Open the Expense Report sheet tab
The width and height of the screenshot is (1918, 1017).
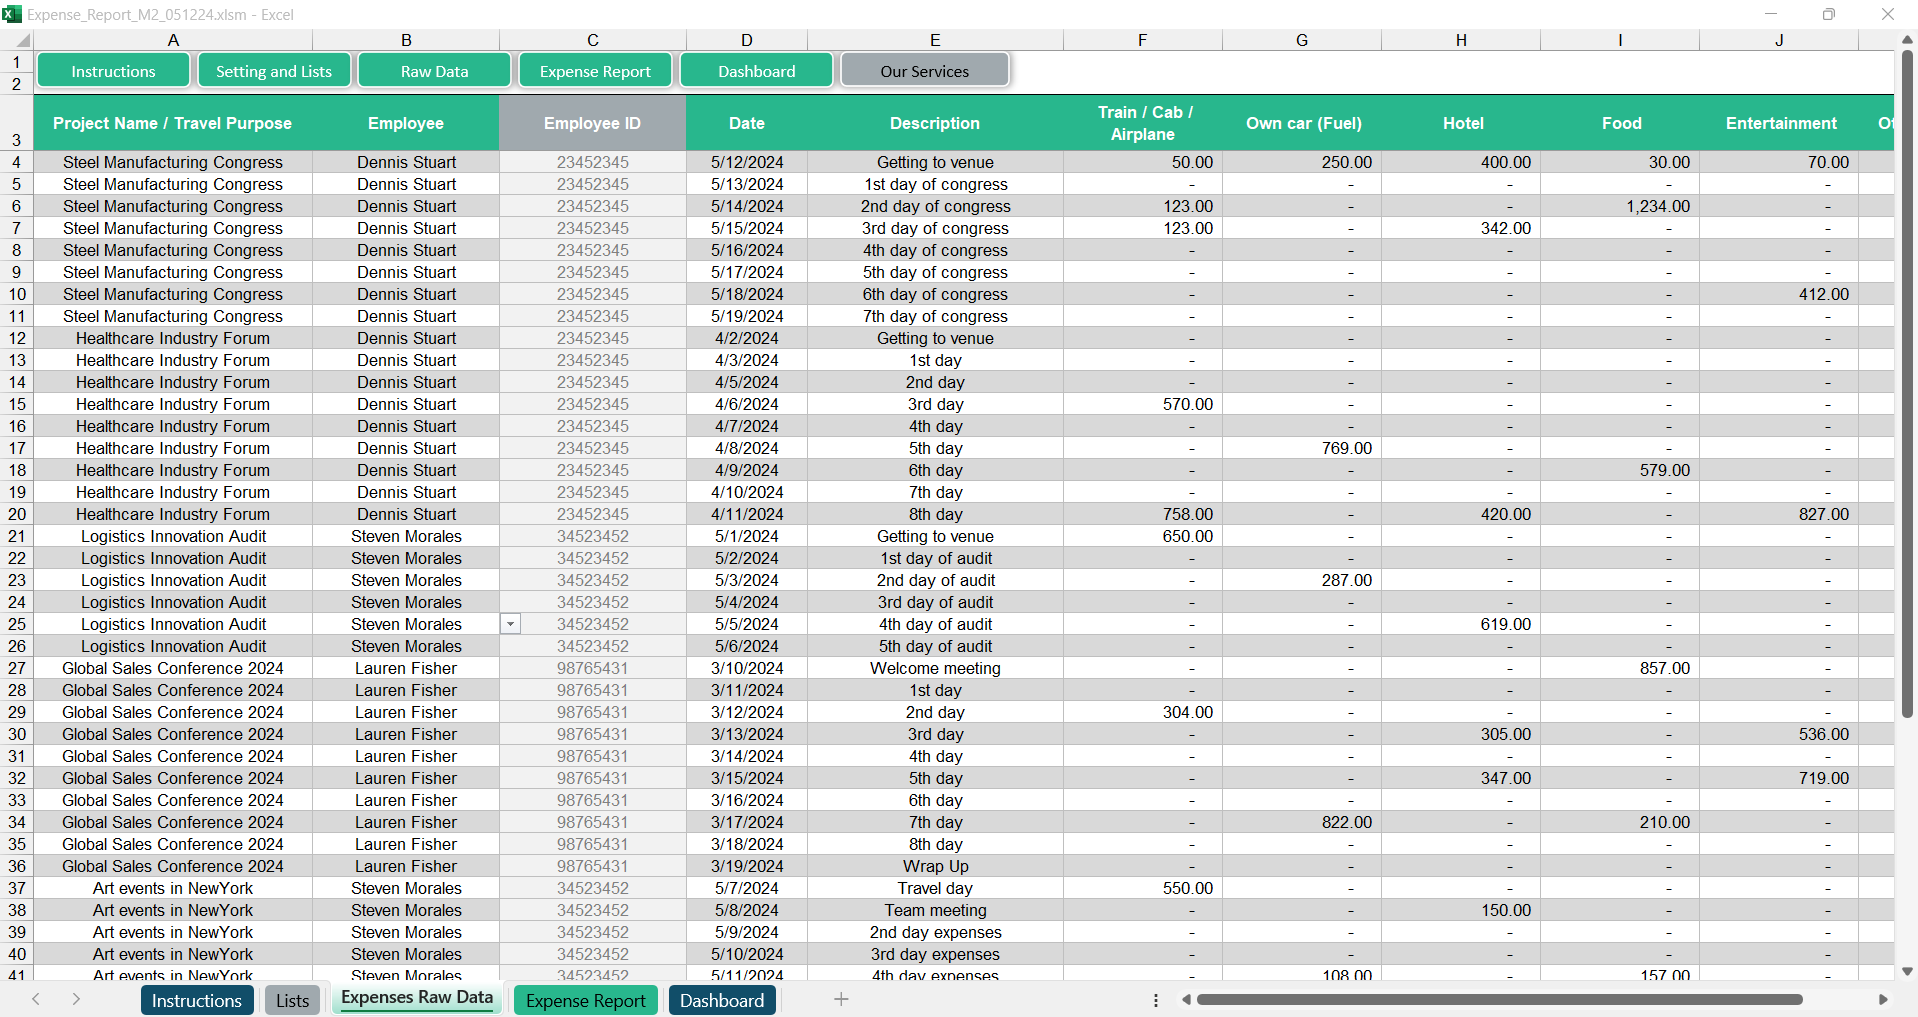pos(585,1000)
